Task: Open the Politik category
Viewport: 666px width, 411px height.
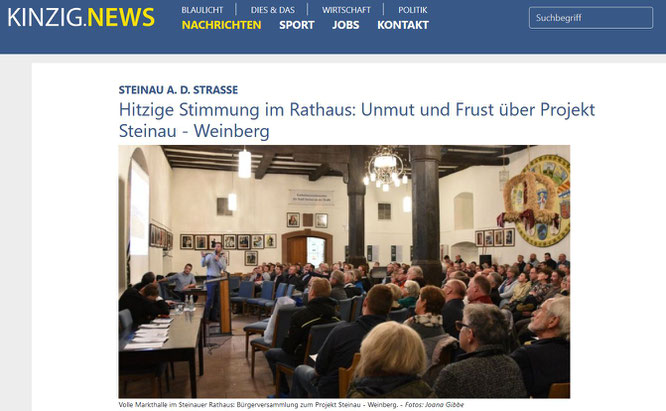Action: coord(413,10)
